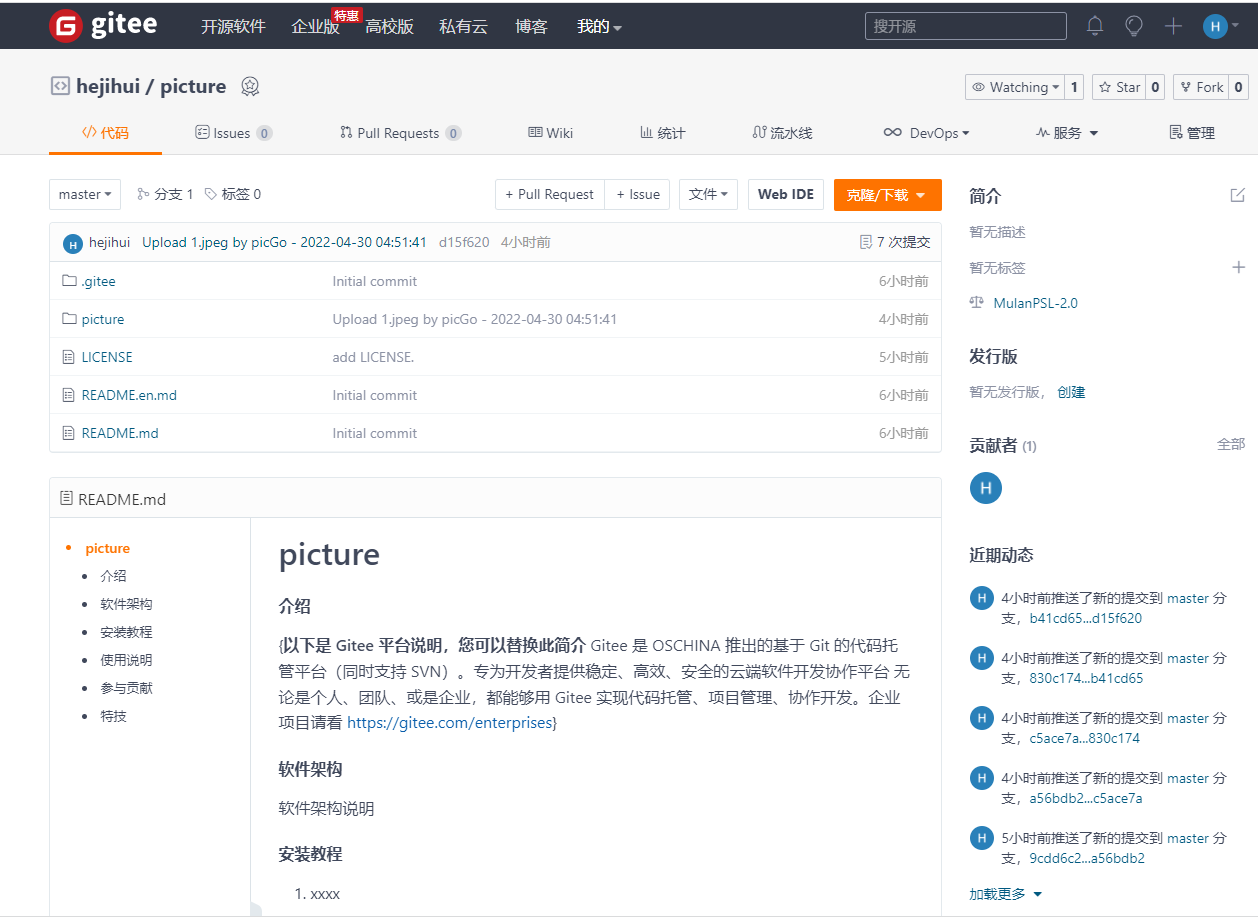Click the lightbulb icon in header

coord(1133,26)
